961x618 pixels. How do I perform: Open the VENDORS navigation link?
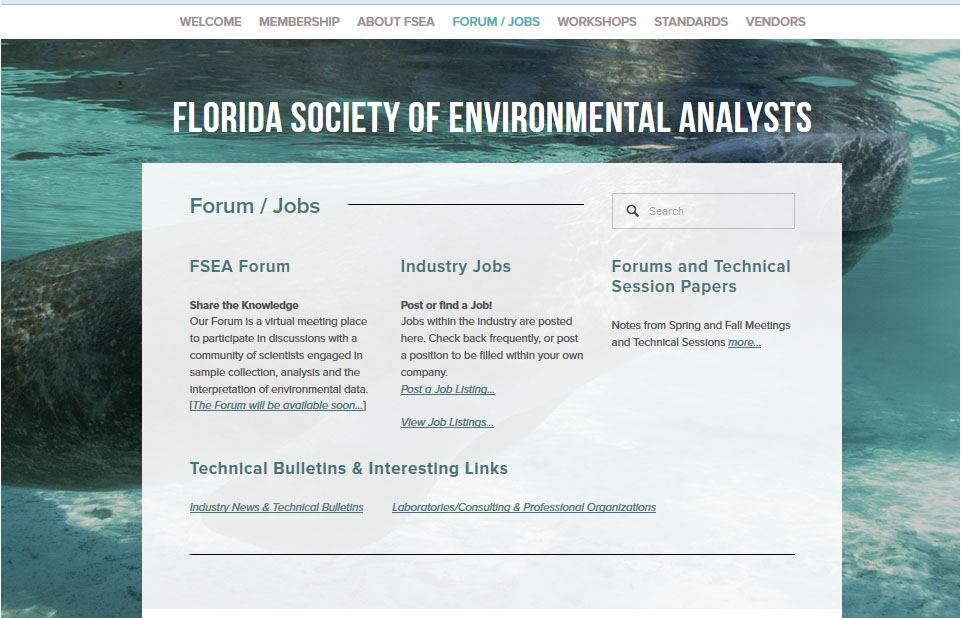coord(775,21)
